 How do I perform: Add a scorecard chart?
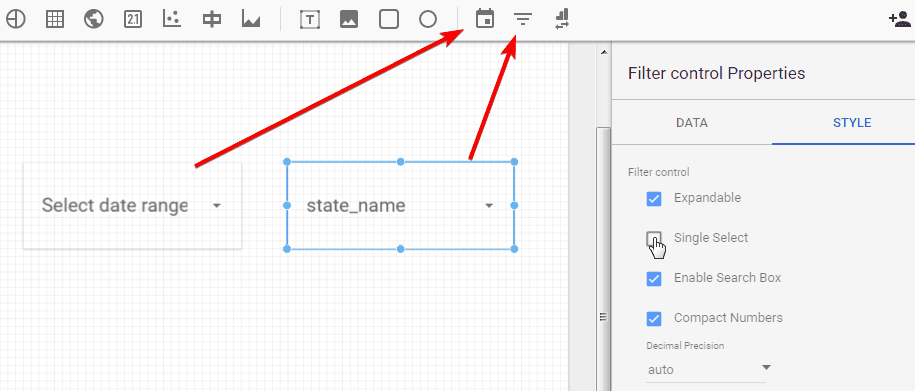[x=132, y=19]
